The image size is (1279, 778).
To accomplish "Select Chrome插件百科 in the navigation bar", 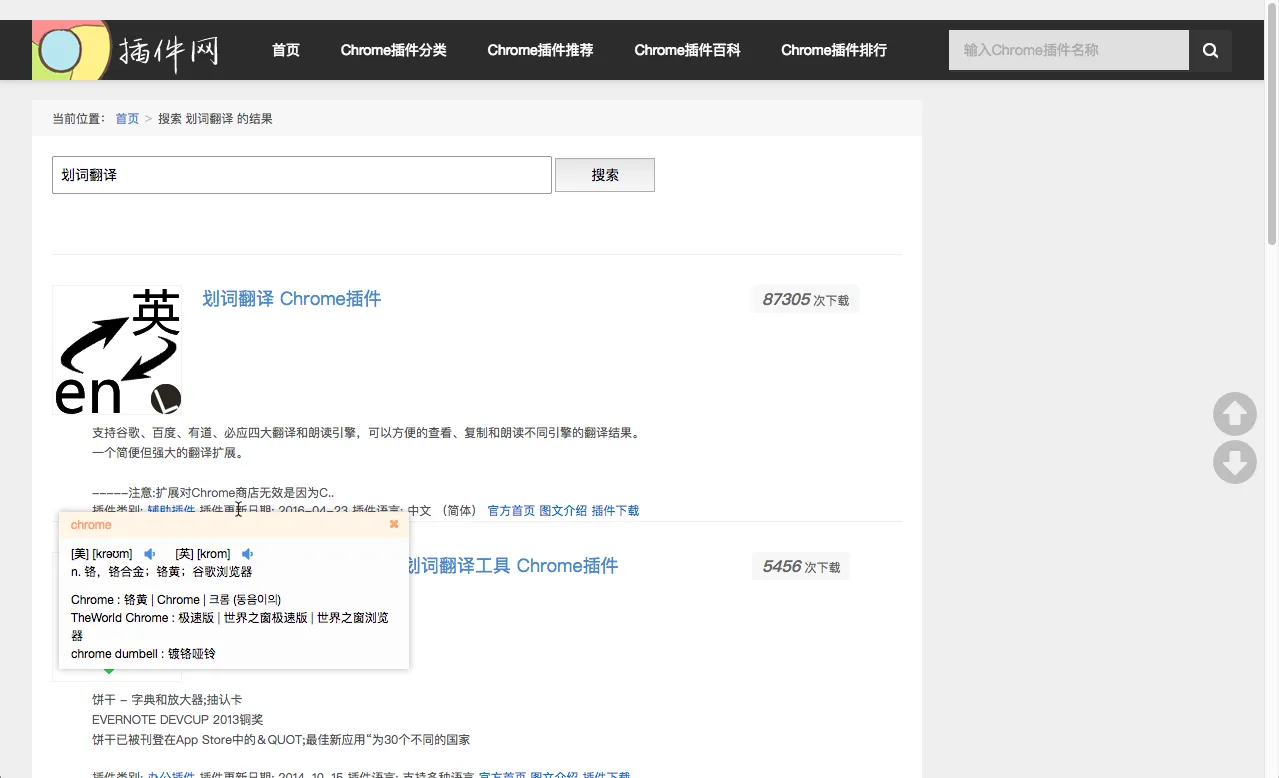I will 687,50.
